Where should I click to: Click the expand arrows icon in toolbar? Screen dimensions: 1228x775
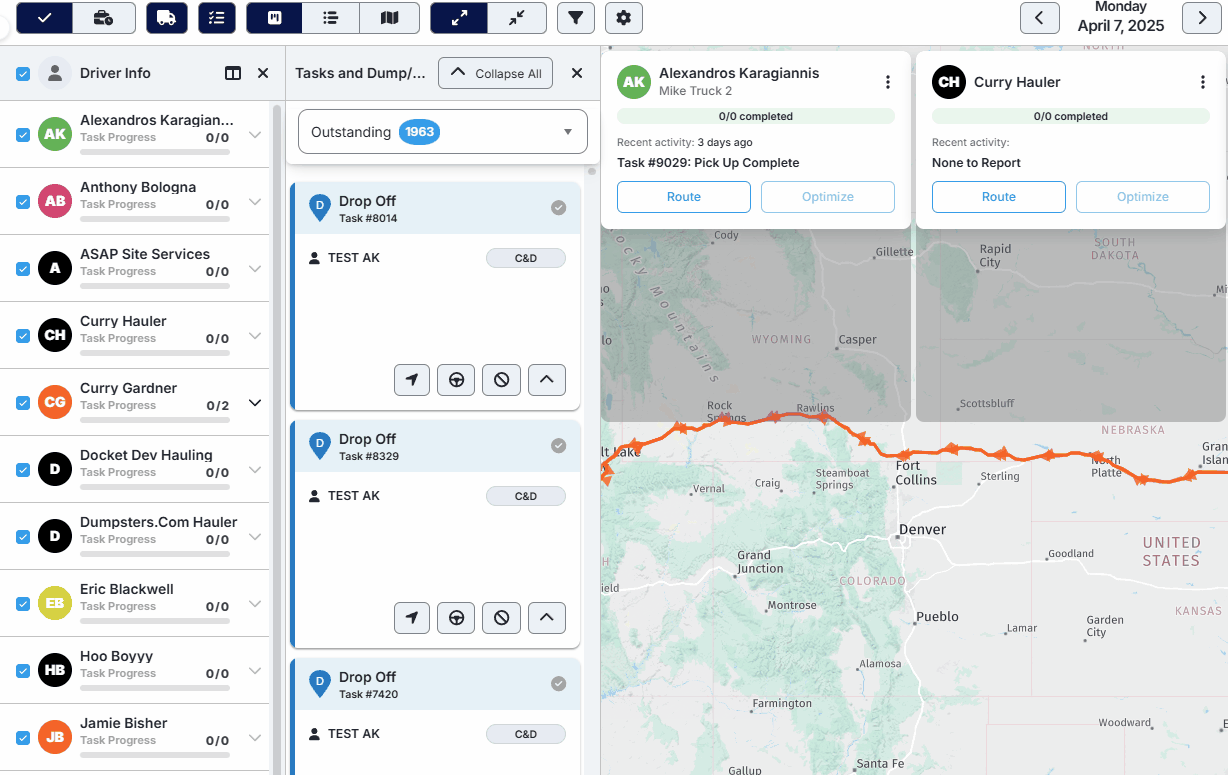[x=459, y=17]
